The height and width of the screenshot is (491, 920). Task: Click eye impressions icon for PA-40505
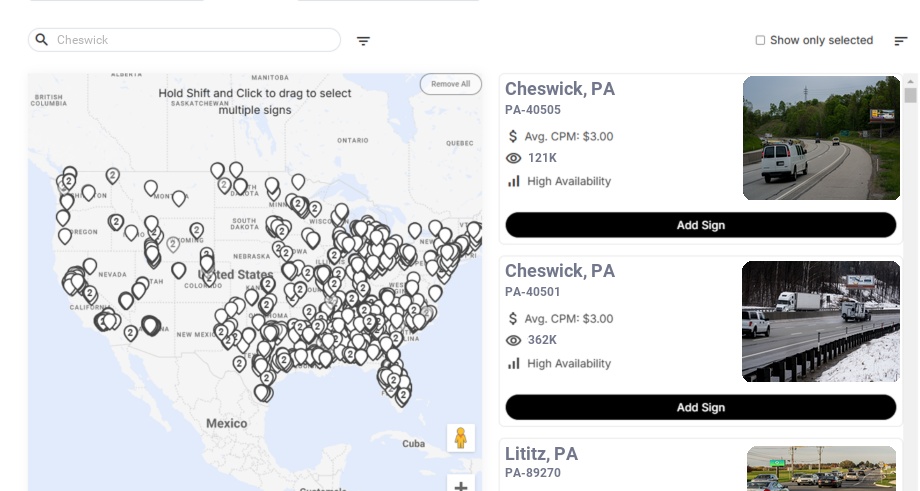tap(514, 158)
